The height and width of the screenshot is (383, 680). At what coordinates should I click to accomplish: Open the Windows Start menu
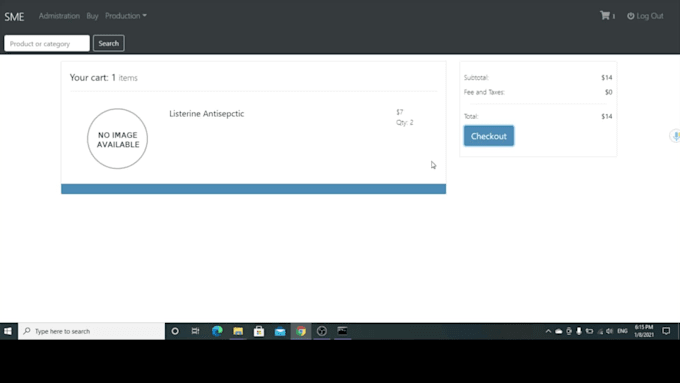coord(8,331)
